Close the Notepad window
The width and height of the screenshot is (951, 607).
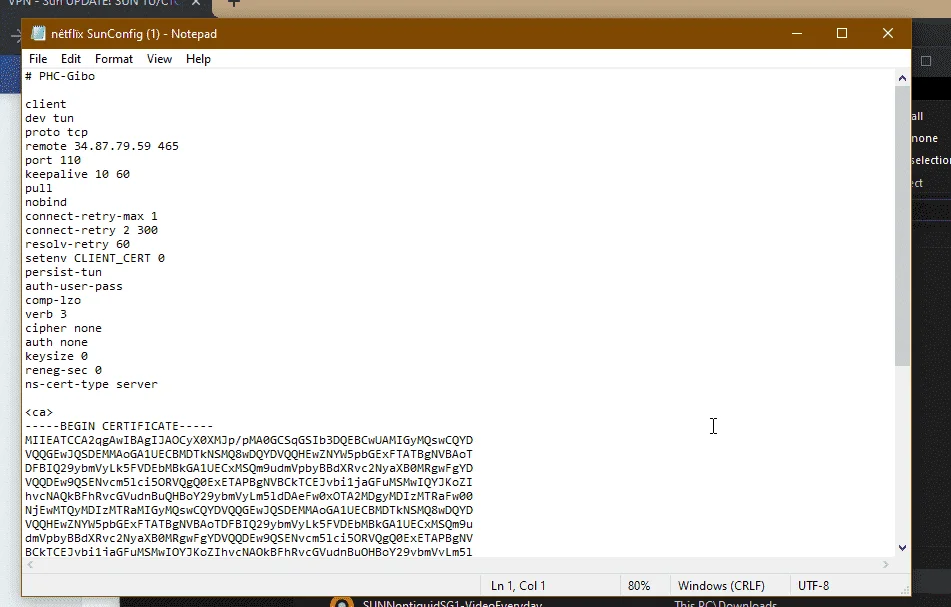point(887,33)
